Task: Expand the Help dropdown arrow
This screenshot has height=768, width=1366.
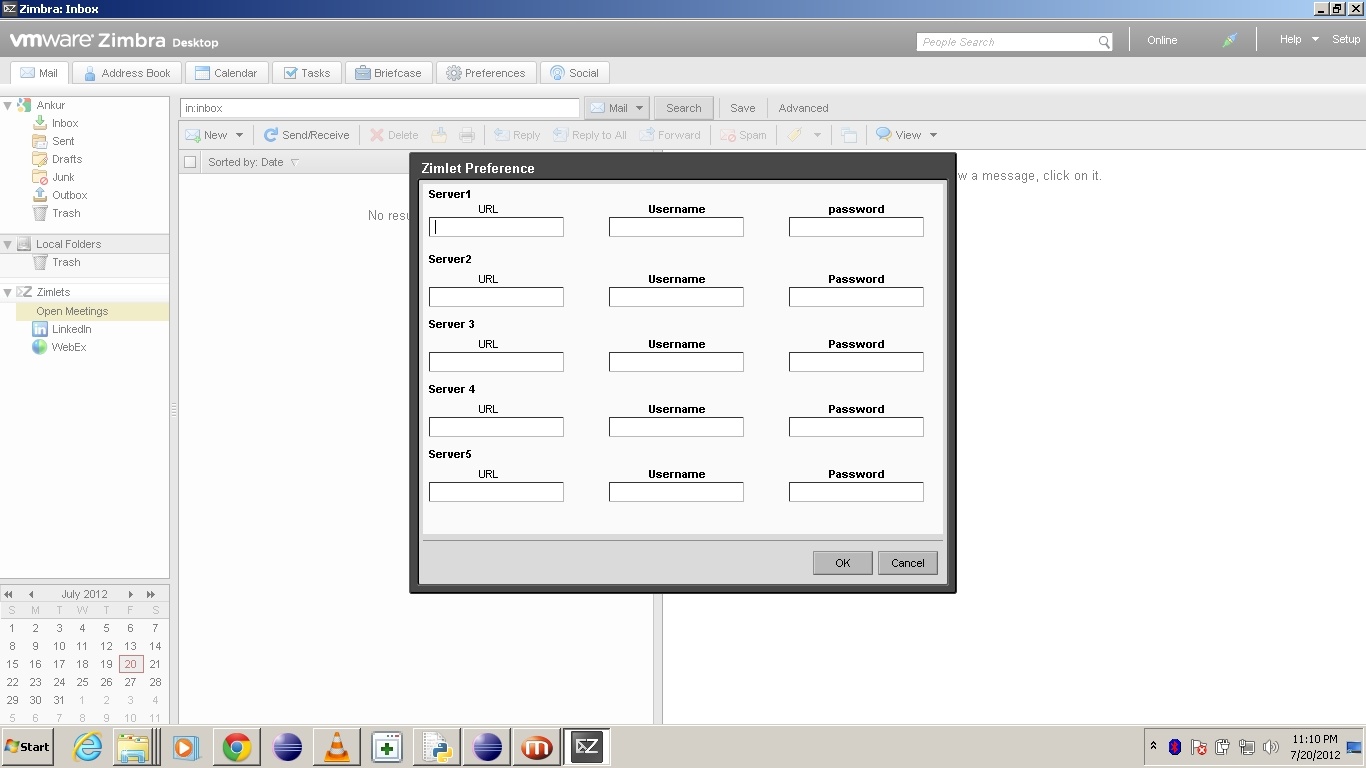Action: click(1315, 39)
